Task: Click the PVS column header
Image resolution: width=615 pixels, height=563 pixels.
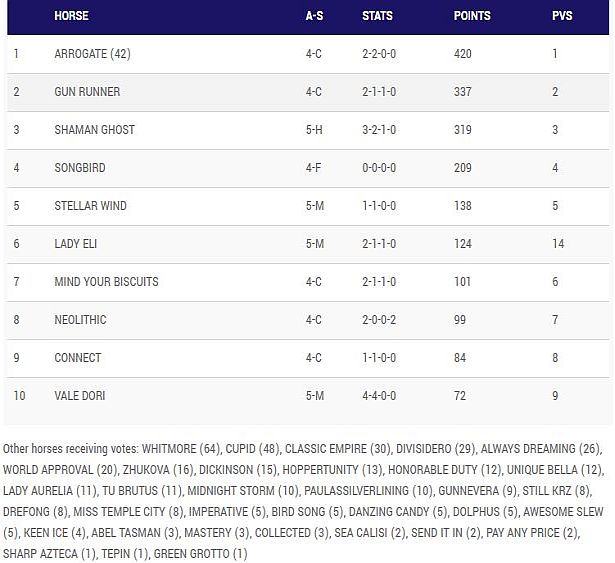Action: [561, 16]
